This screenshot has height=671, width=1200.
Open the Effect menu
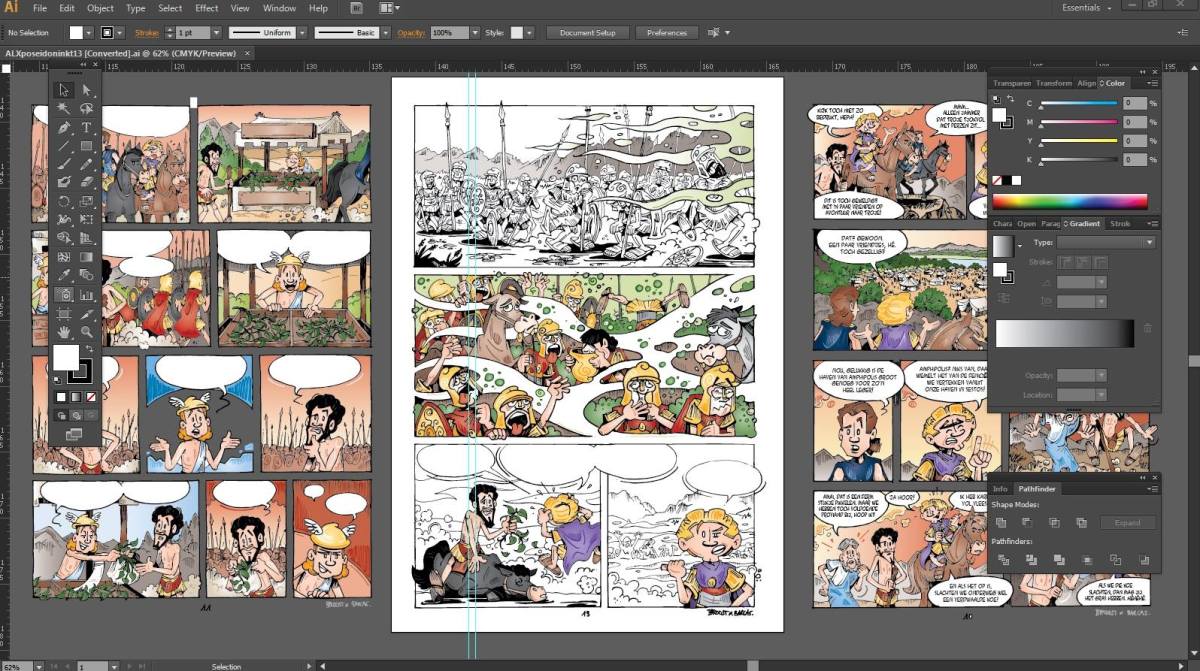click(x=206, y=8)
